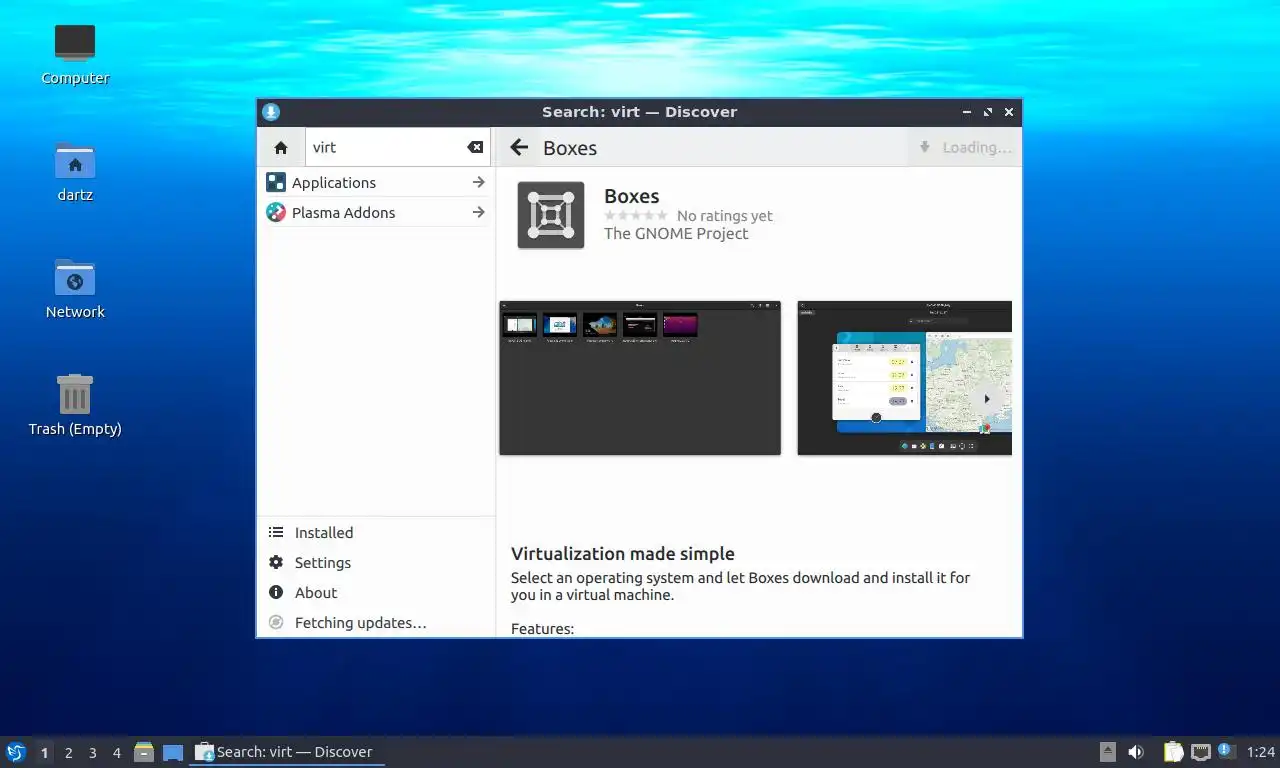This screenshot has height=768, width=1280.
Task: Click Fetching updates… entry
Action: click(x=376, y=623)
